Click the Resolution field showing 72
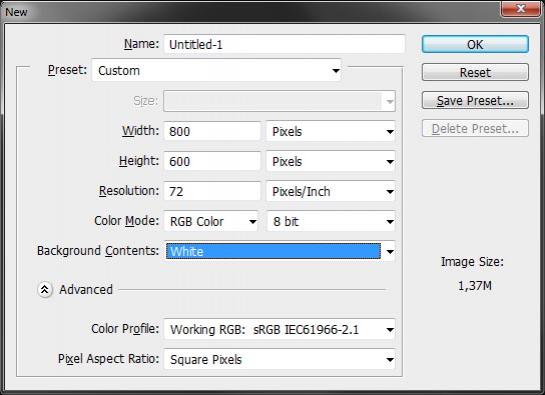Viewport: 545px width, 395px height. coord(212,191)
